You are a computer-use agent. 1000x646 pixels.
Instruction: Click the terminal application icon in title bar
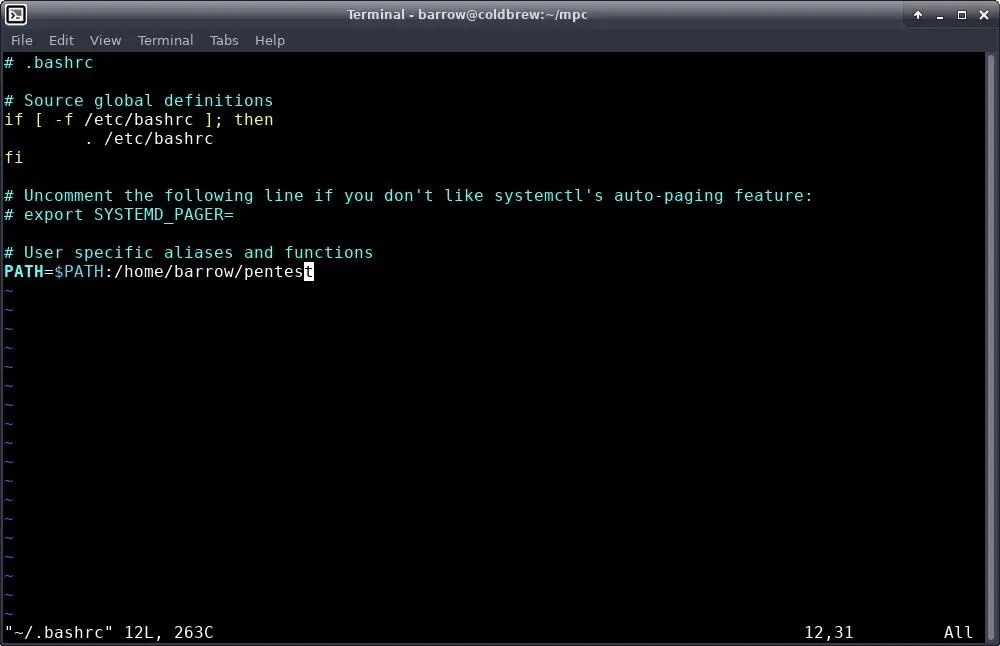[15, 14]
